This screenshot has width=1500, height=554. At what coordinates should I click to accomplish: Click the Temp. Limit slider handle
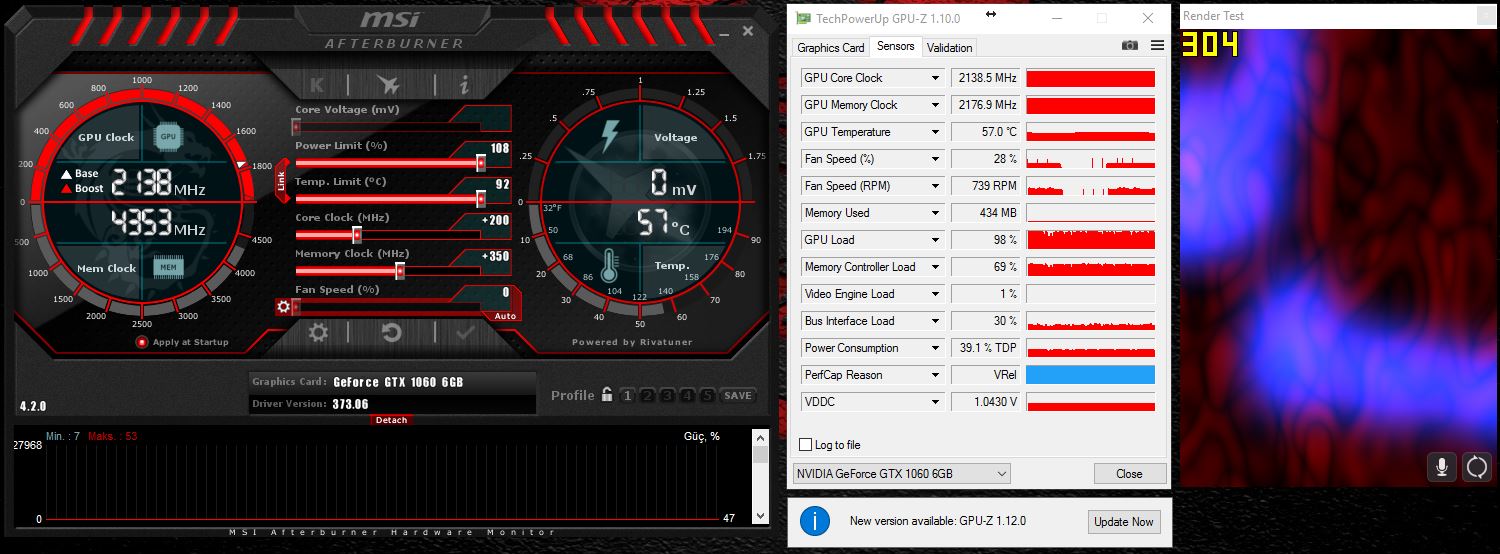point(481,199)
